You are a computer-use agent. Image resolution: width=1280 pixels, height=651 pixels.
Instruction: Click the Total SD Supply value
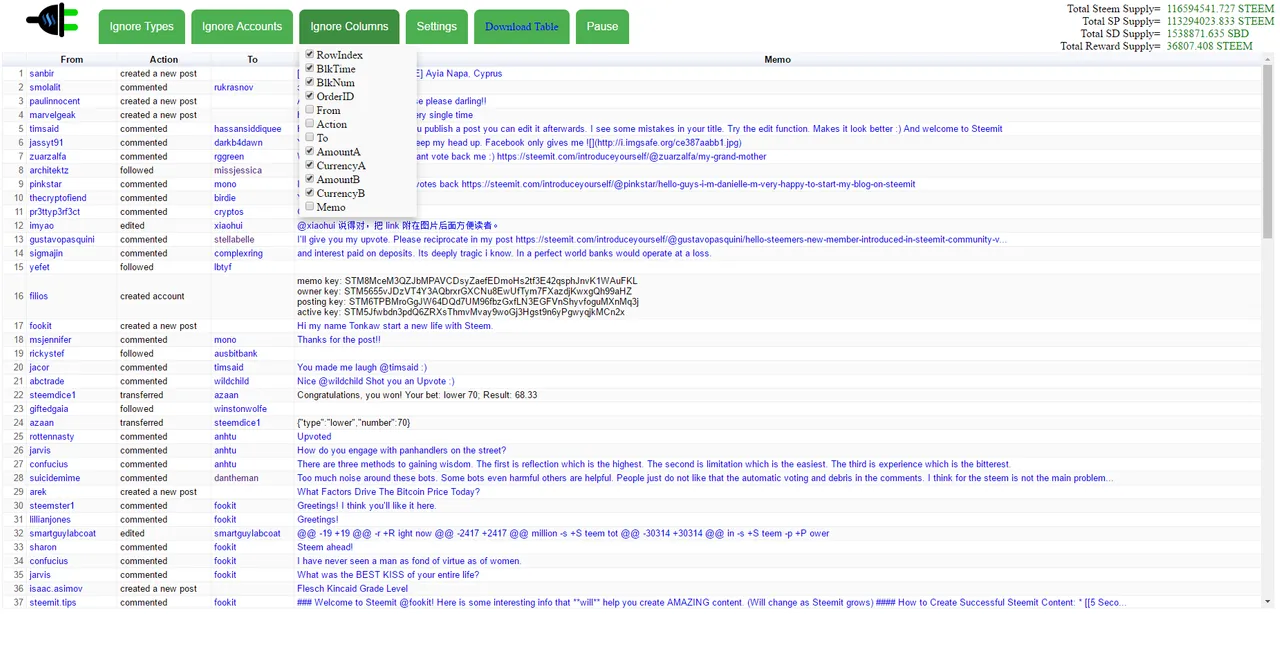(x=1208, y=33)
